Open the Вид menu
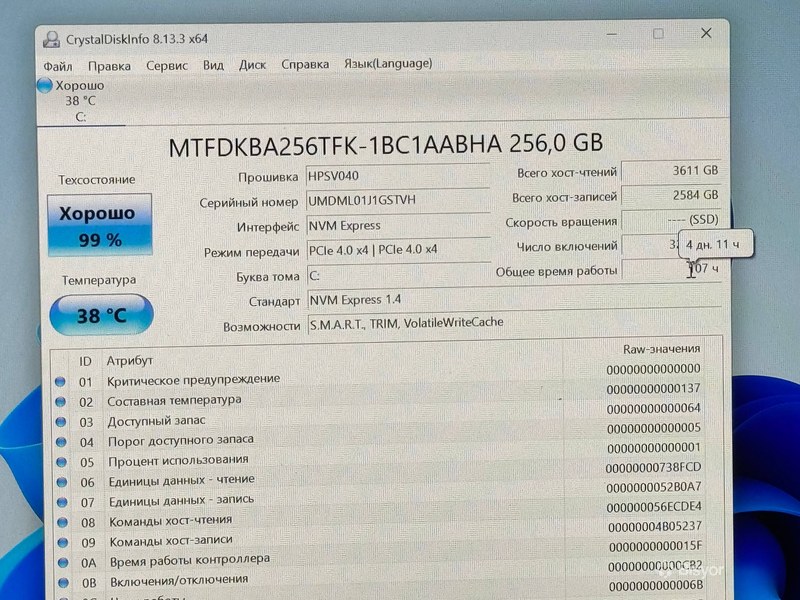Screen dimensions: 800x600 tap(213, 65)
